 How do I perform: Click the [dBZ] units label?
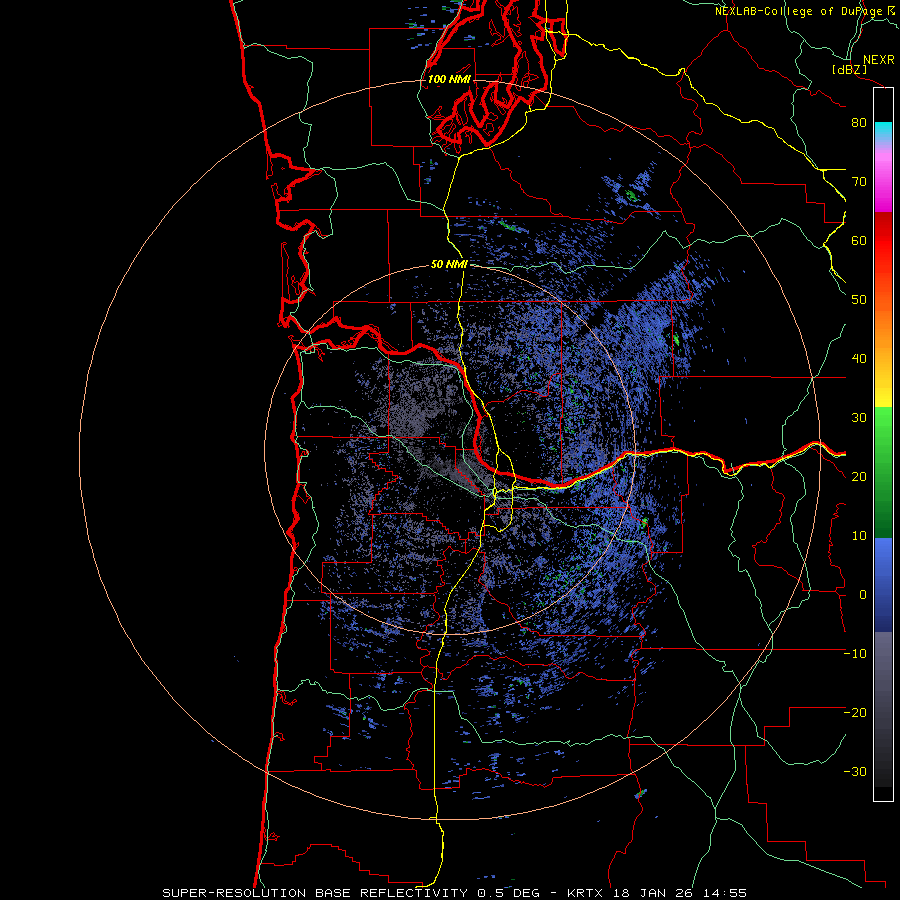pyautogui.click(x=849, y=69)
